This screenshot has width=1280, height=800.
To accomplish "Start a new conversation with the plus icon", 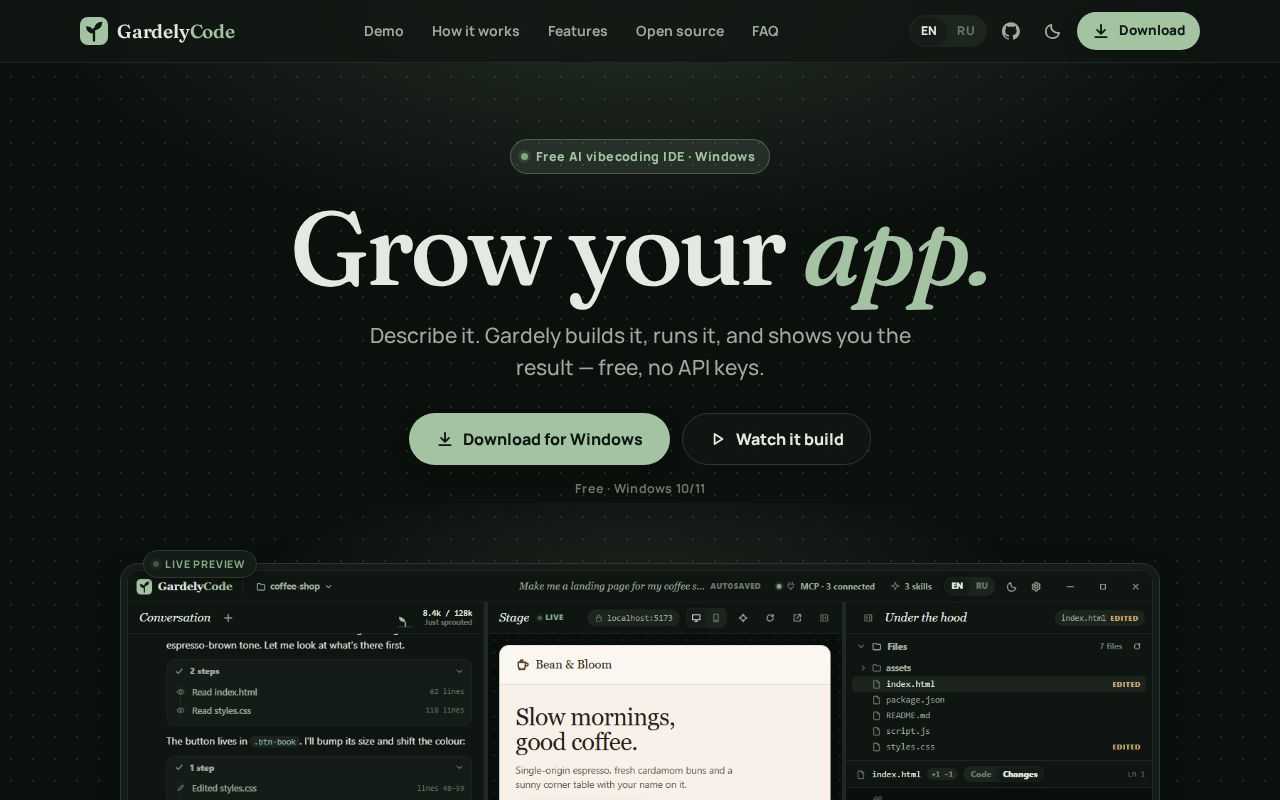I will [x=228, y=618].
